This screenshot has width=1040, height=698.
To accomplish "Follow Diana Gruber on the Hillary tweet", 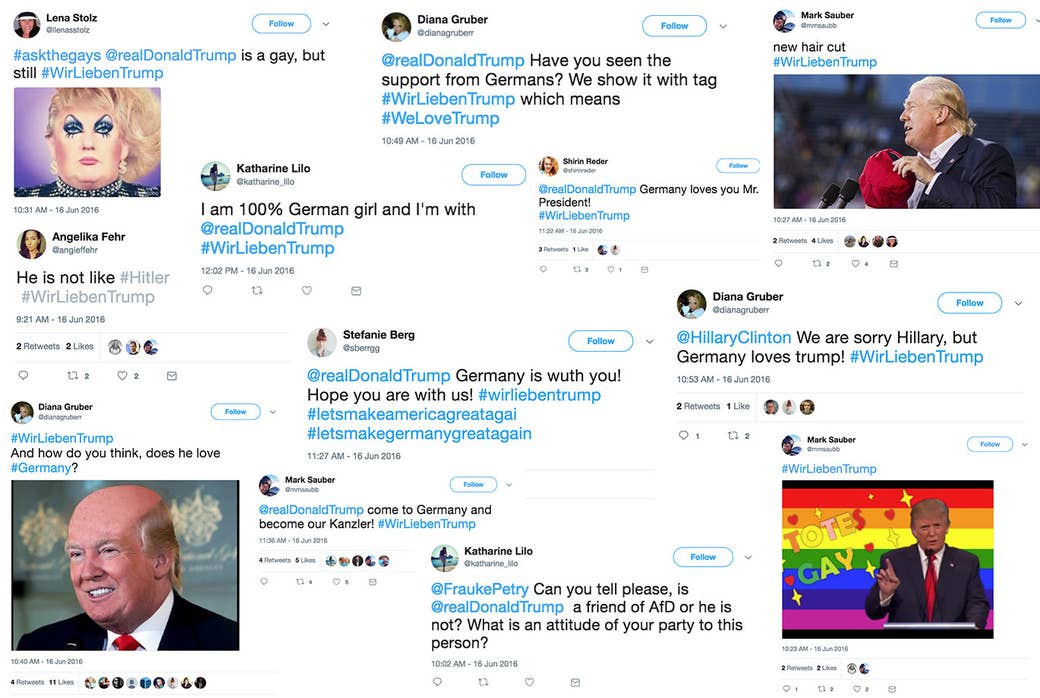I will pyautogui.click(x=969, y=303).
